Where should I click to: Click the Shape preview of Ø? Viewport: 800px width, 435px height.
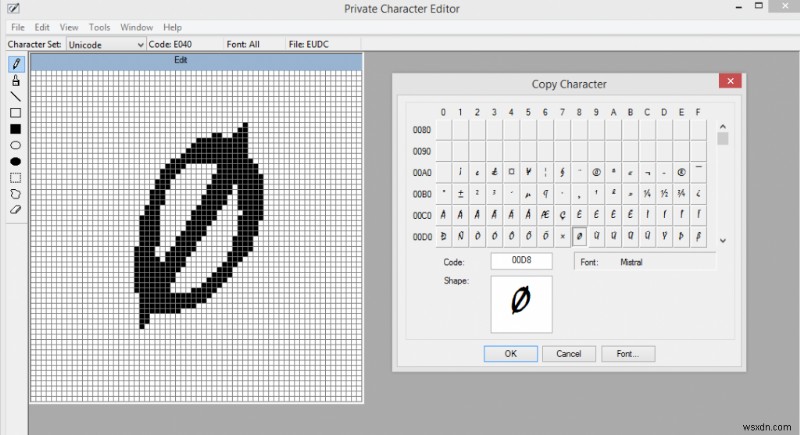click(521, 304)
